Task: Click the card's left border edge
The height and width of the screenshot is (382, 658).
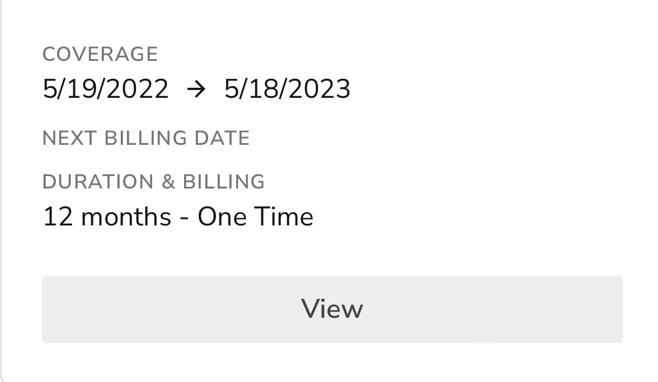Action: (1, 189)
